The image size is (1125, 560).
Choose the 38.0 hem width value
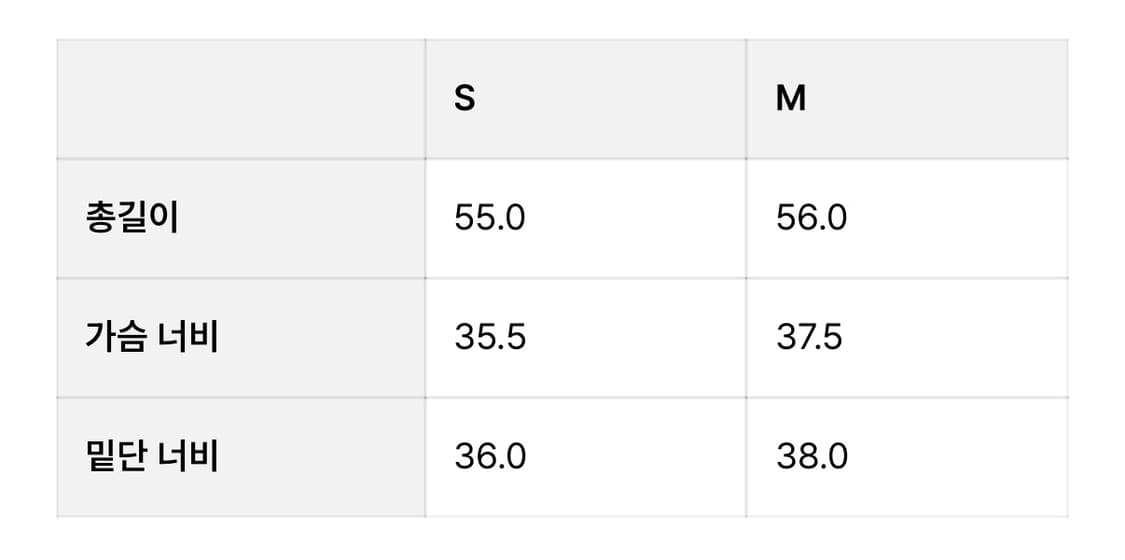[x=811, y=457]
